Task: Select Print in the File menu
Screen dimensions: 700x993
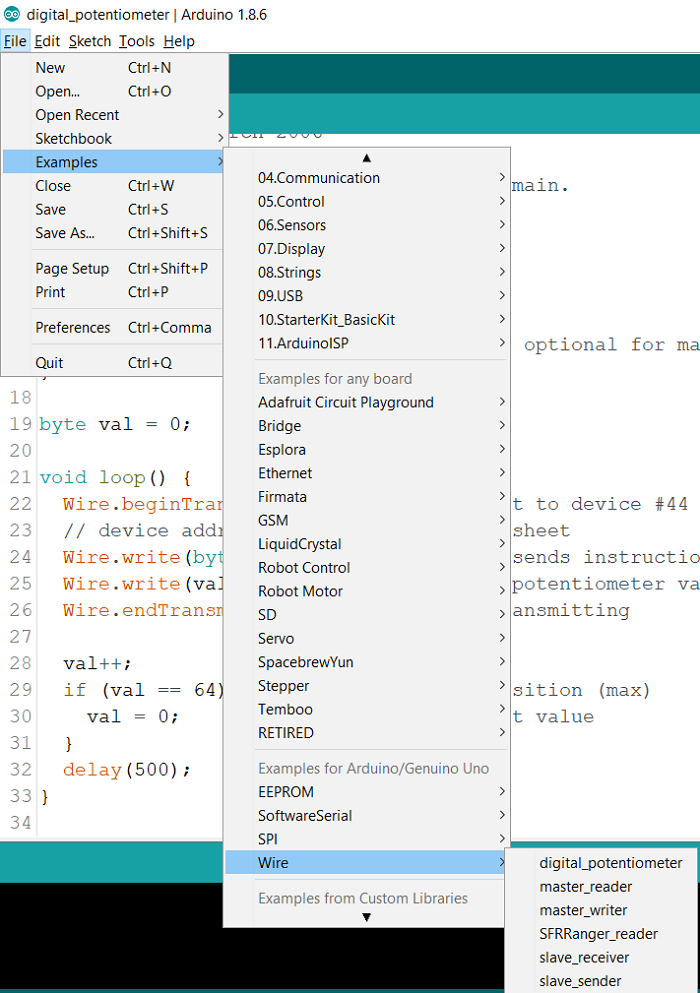Action: 114,292
